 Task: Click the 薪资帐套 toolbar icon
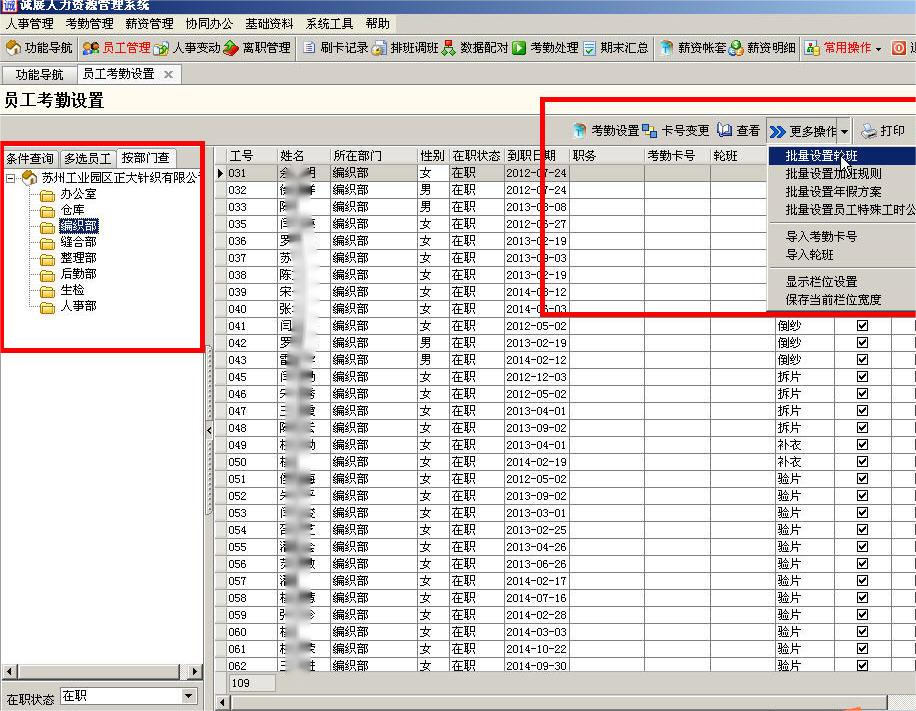(x=666, y=48)
